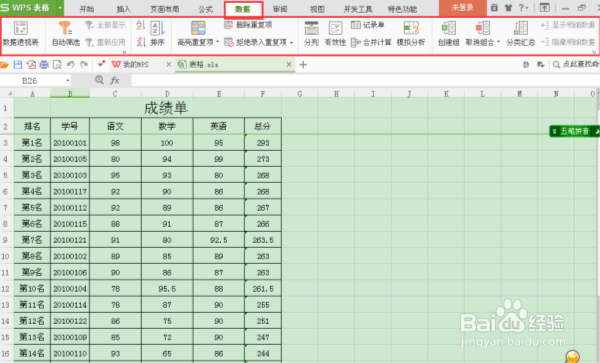Click the 点此查找命令 search box
The width and height of the screenshot is (600, 363).
(x=576, y=65)
